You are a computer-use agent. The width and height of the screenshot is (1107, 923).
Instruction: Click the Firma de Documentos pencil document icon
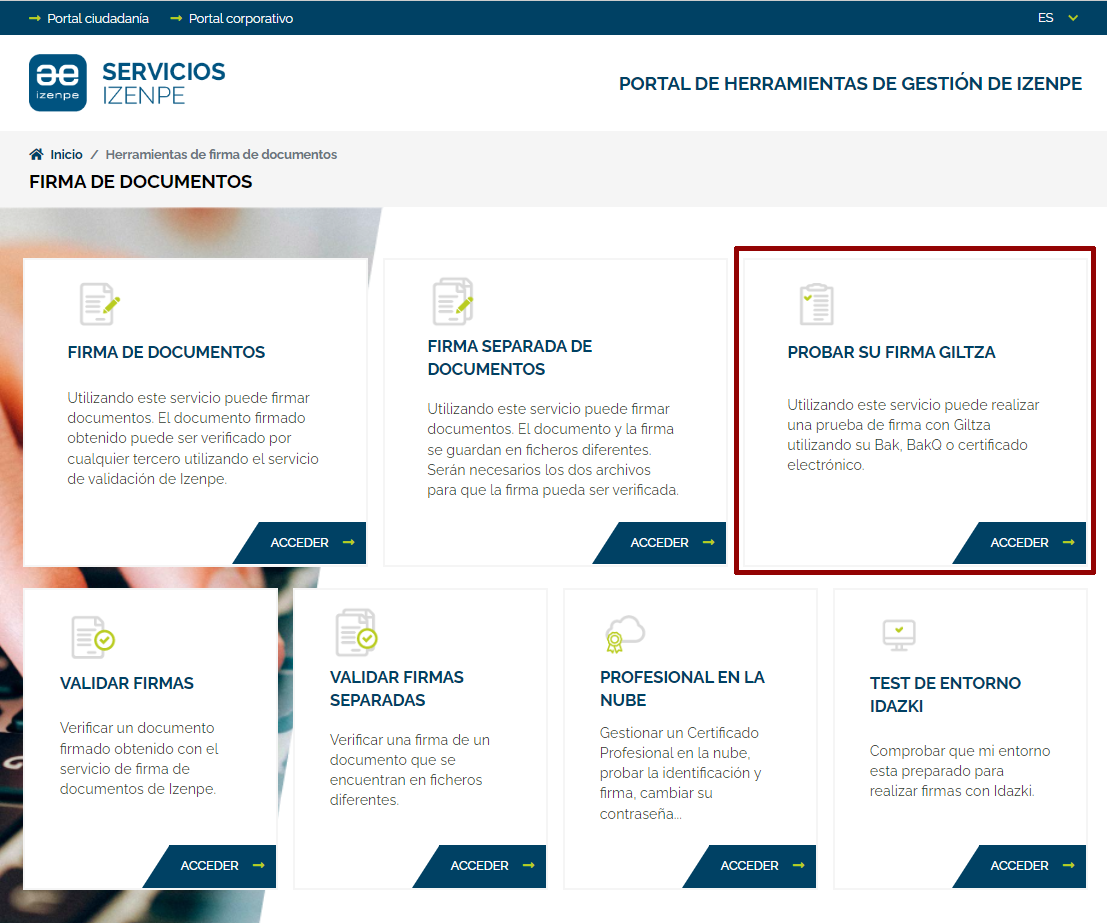pyautogui.click(x=100, y=304)
